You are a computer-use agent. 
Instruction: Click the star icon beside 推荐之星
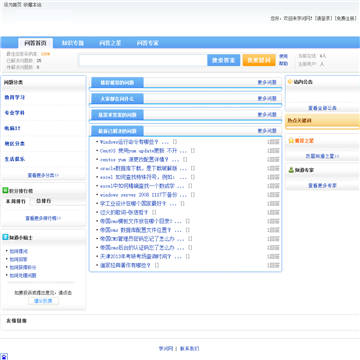tap(291, 140)
